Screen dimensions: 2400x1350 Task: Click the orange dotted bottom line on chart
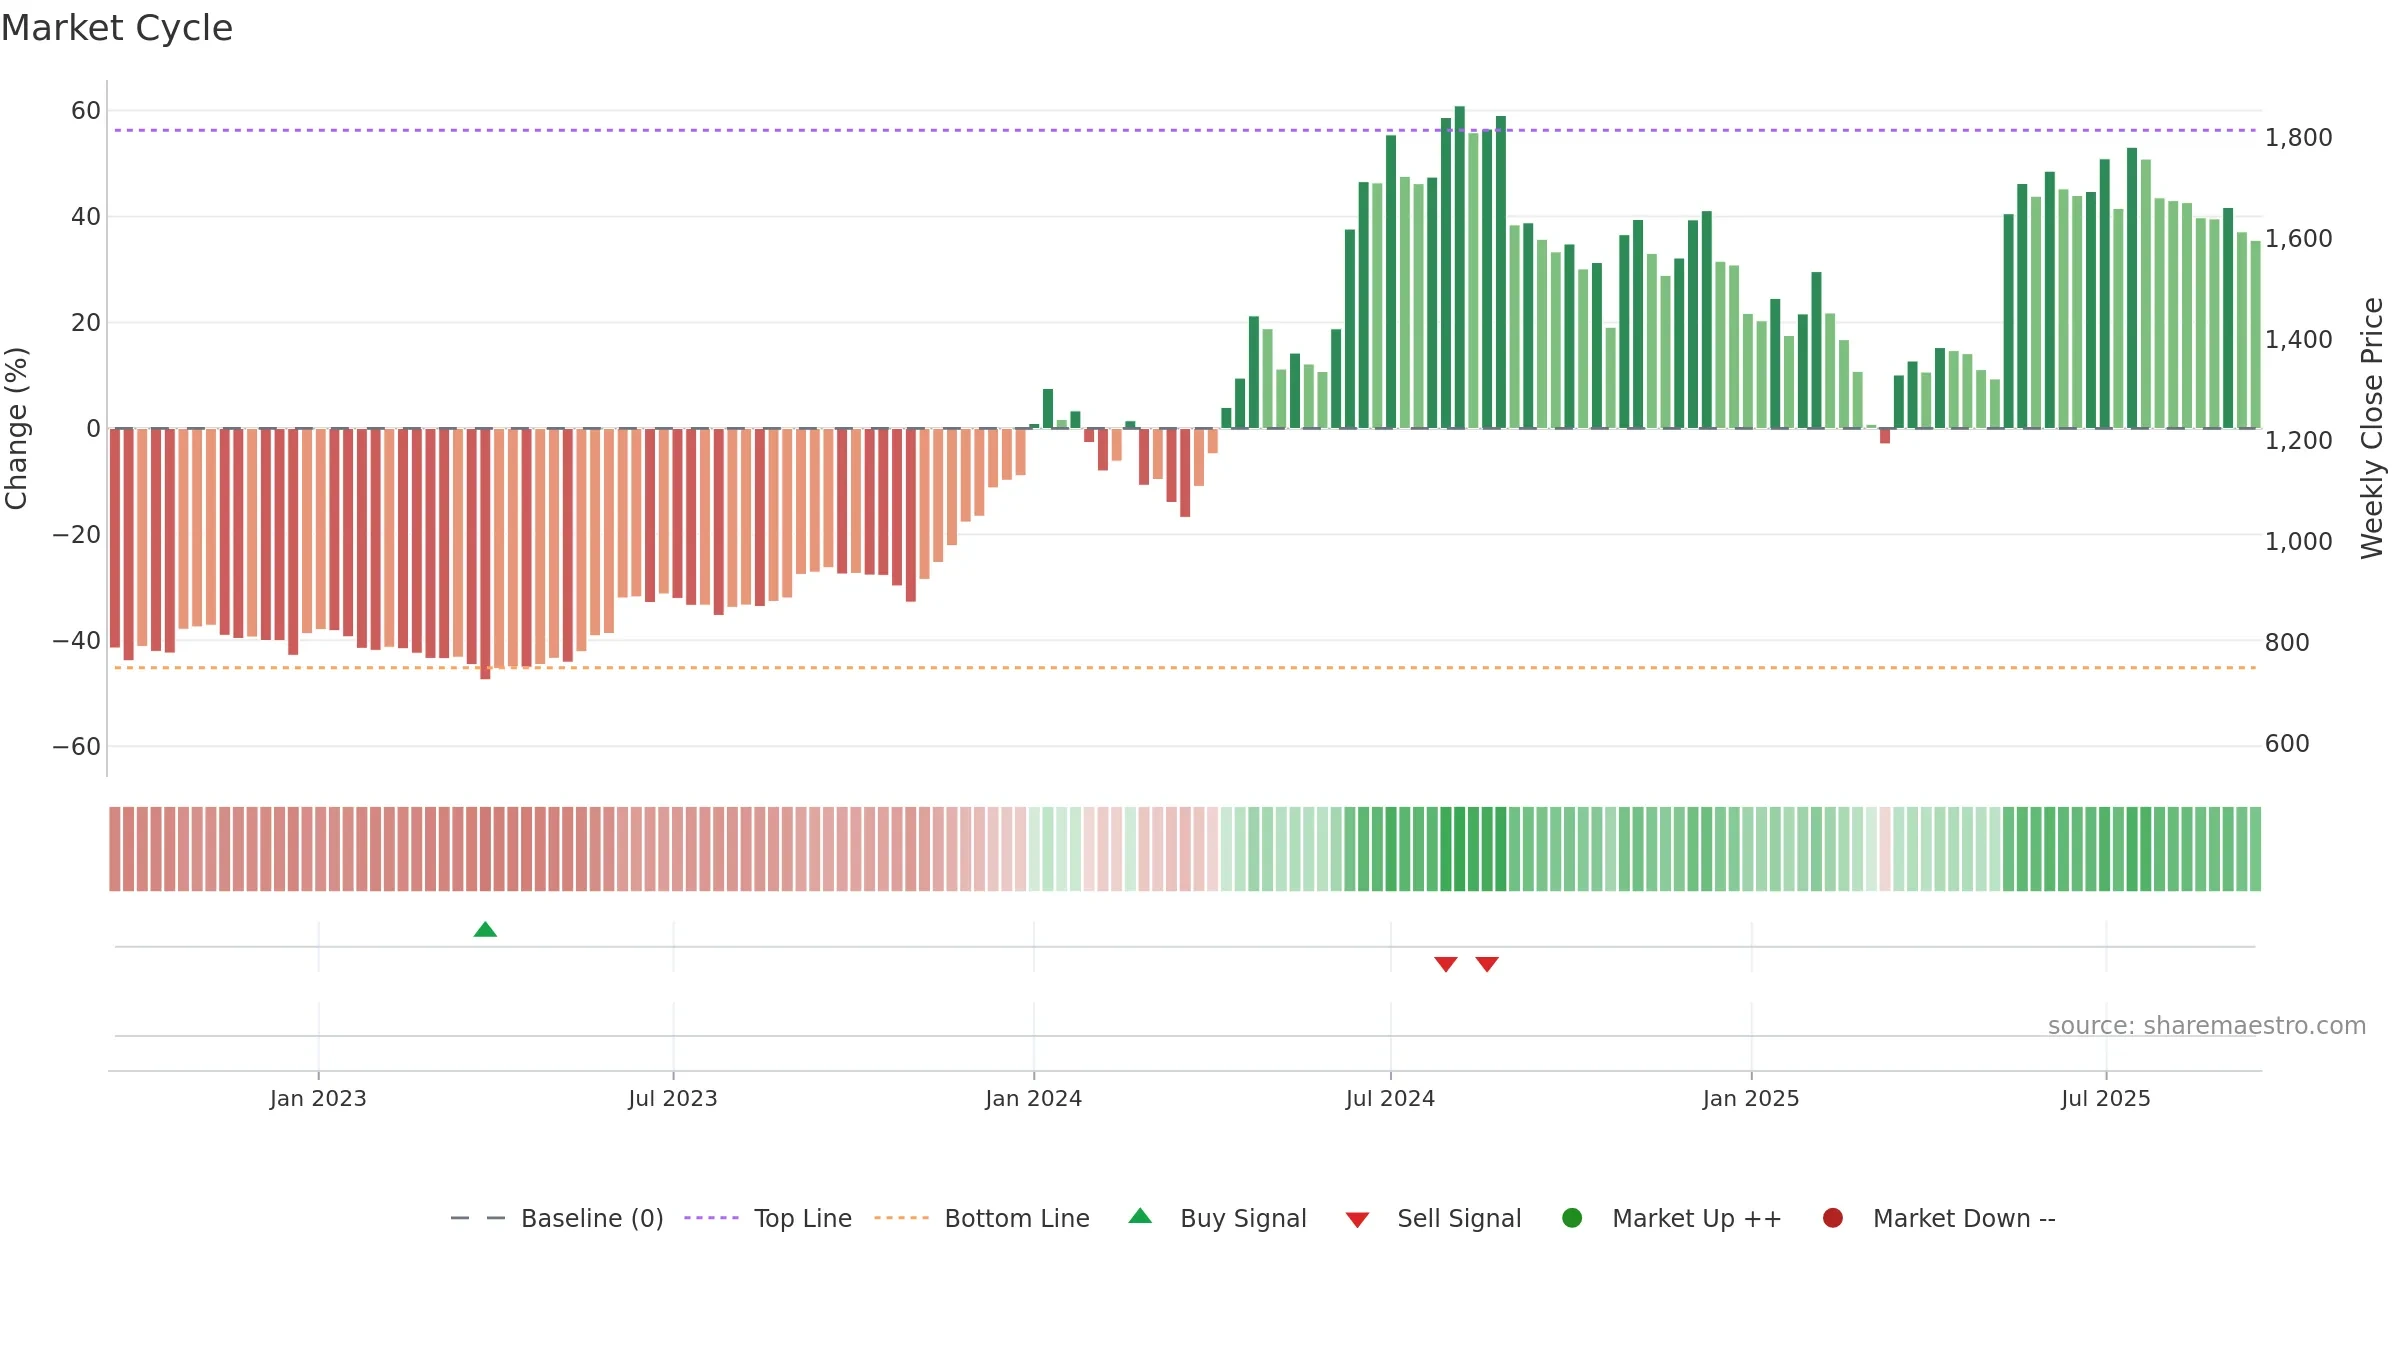(1185, 667)
